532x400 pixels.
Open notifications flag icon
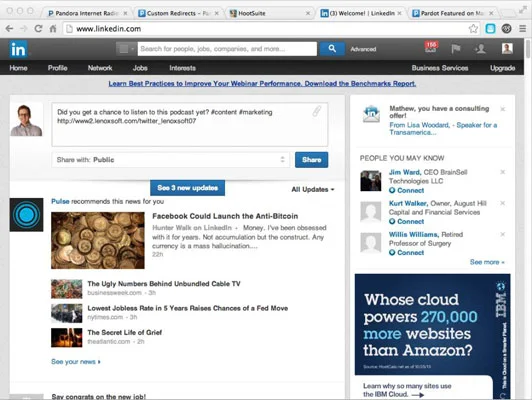[456, 49]
